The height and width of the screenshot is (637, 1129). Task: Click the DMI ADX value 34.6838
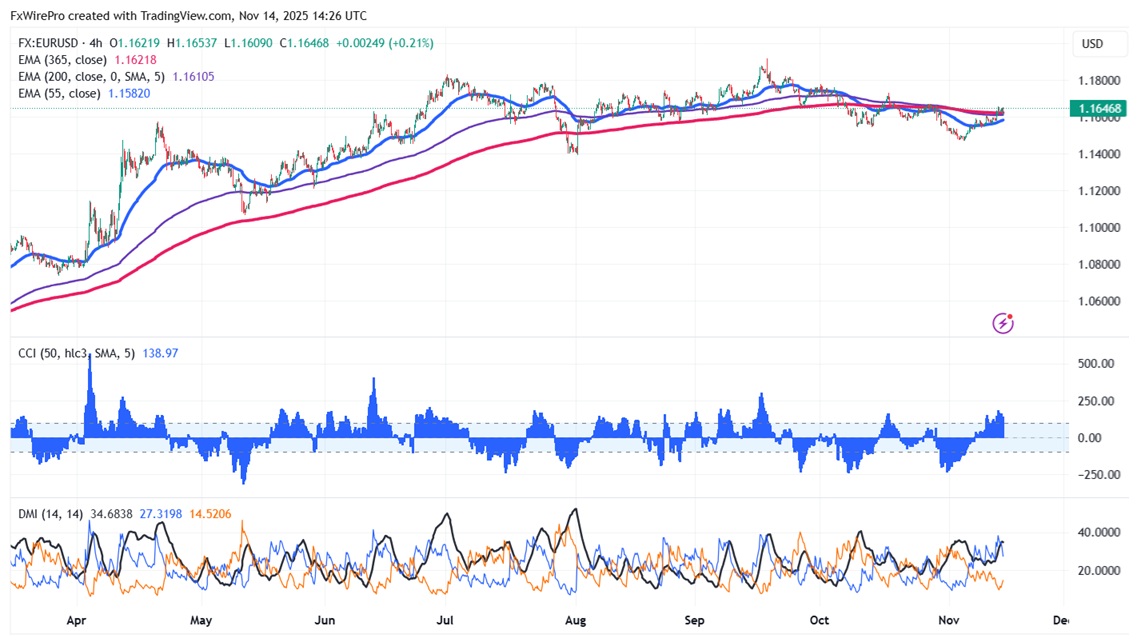pos(112,514)
